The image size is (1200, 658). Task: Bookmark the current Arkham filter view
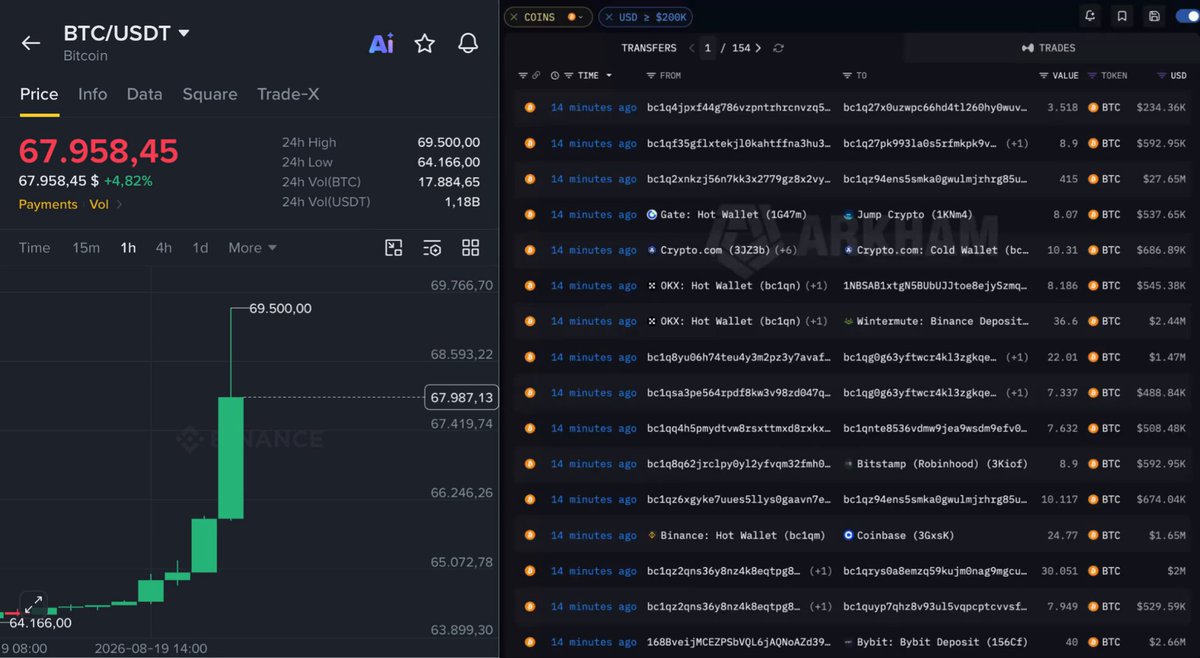click(1122, 16)
